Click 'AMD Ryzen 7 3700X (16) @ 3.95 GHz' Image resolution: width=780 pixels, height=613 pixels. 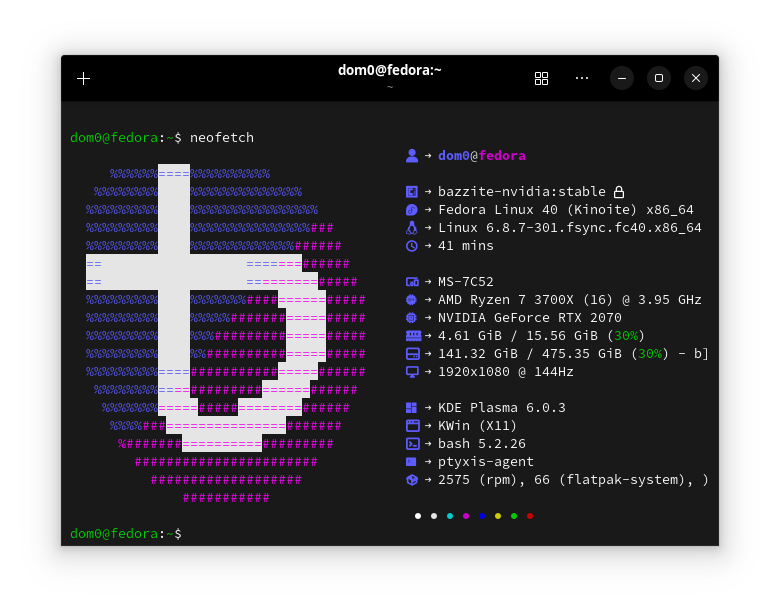pos(570,300)
